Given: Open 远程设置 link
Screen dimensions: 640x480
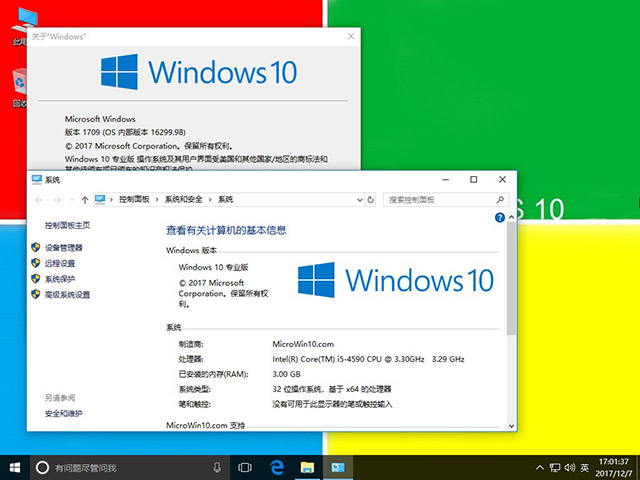Looking at the screenshot, I should (60, 263).
